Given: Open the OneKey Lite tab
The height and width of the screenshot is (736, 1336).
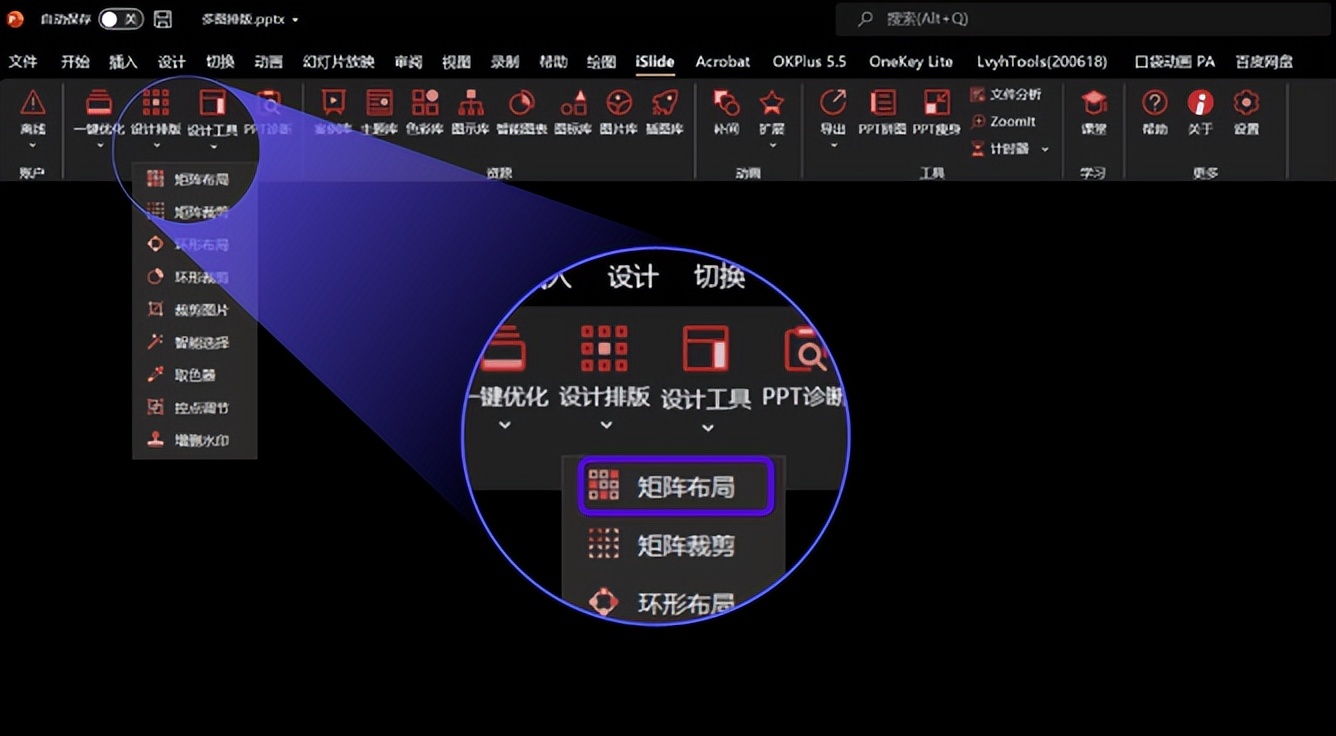Looking at the screenshot, I should coord(910,61).
